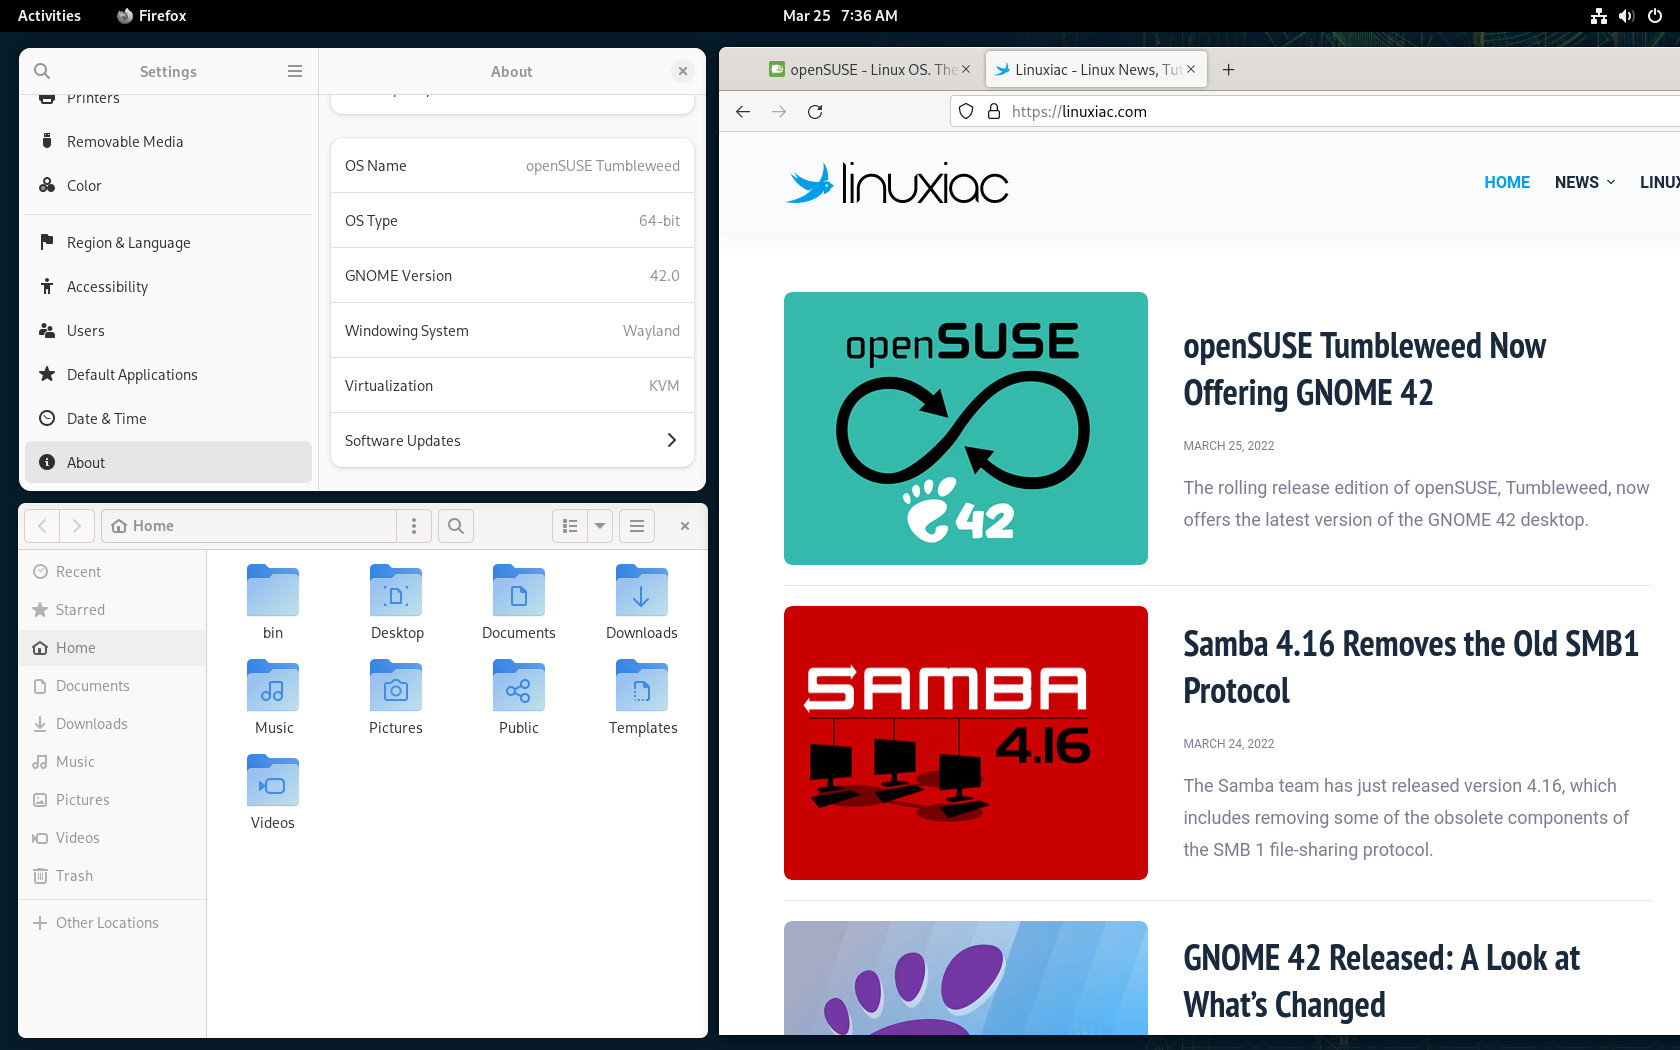
Task: Click the OS Type 64-bit row
Action: click(x=512, y=221)
